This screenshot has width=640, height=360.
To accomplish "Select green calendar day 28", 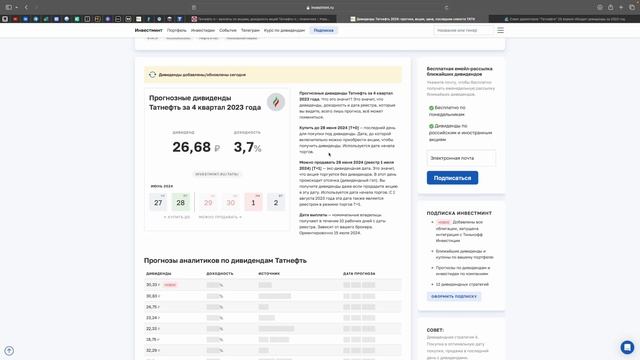I will coord(180,202).
